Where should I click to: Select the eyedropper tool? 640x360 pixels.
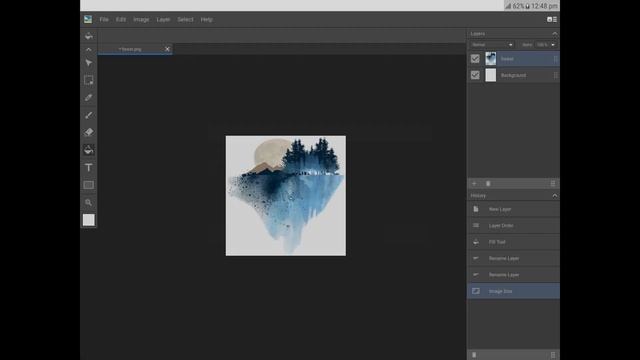pos(89,98)
